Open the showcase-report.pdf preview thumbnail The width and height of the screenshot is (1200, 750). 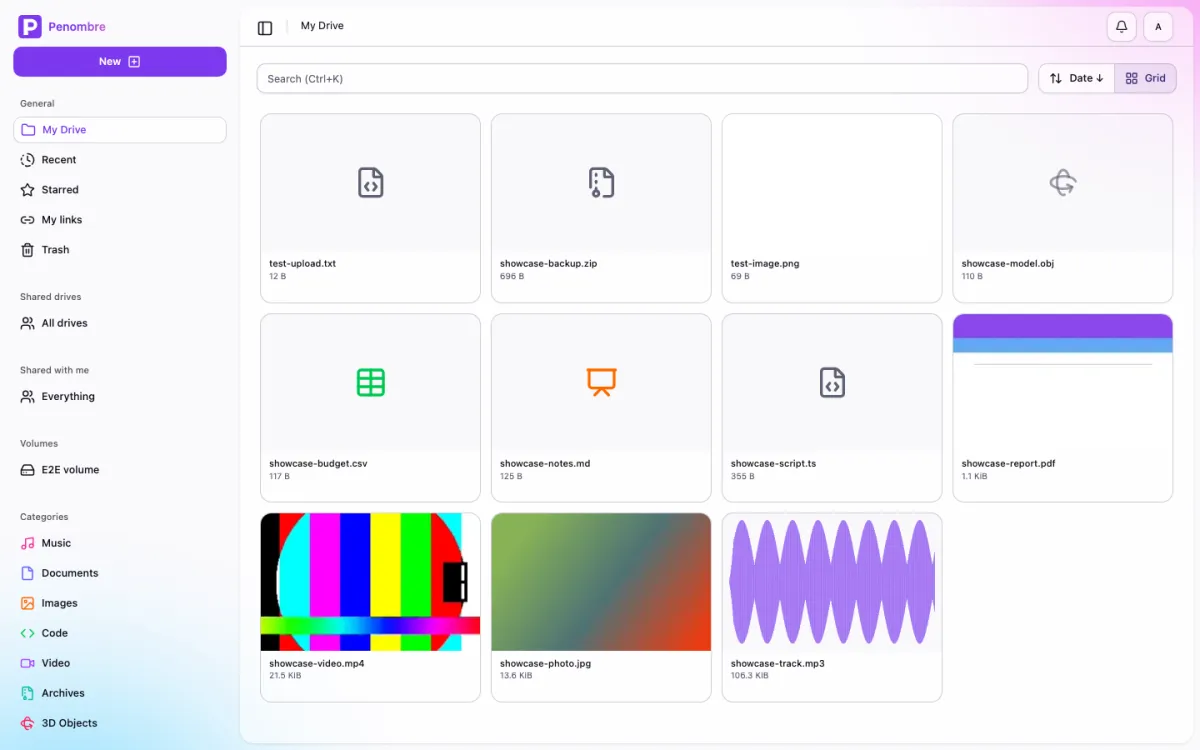[1062, 382]
